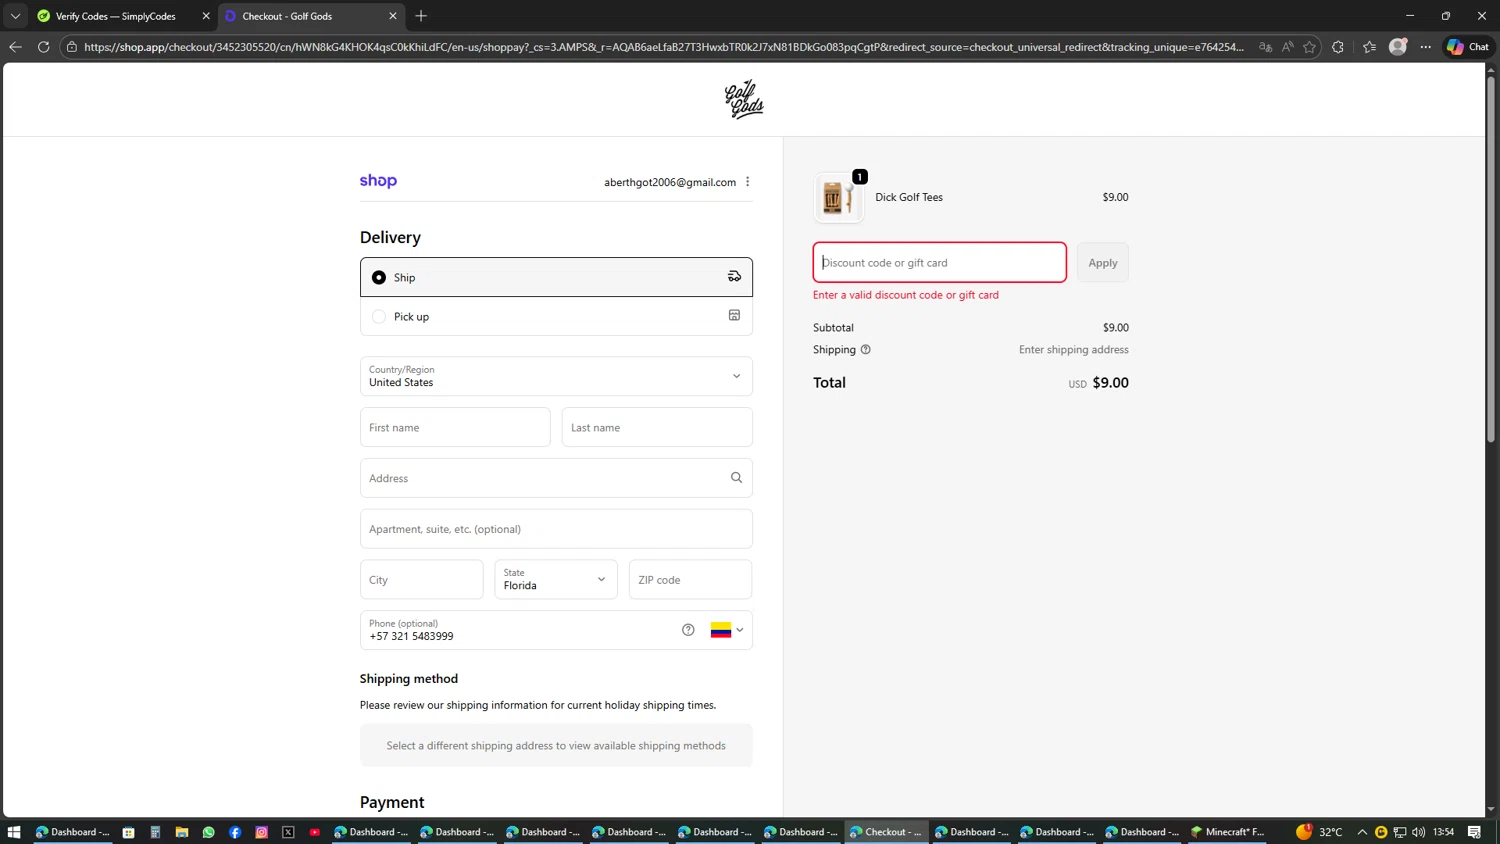Click the Phone (optional) field

[556, 630]
